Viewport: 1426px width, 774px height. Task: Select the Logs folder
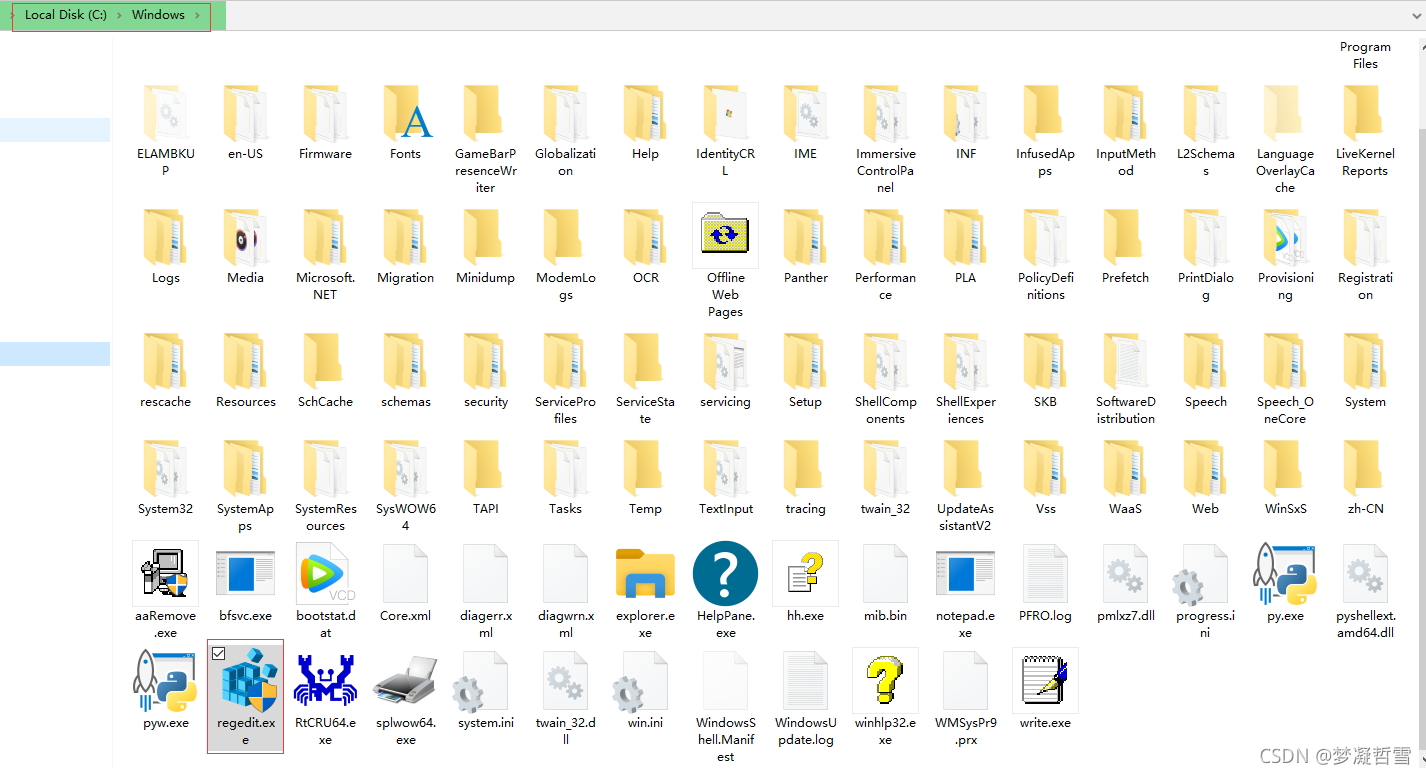[x=165, y=246]
